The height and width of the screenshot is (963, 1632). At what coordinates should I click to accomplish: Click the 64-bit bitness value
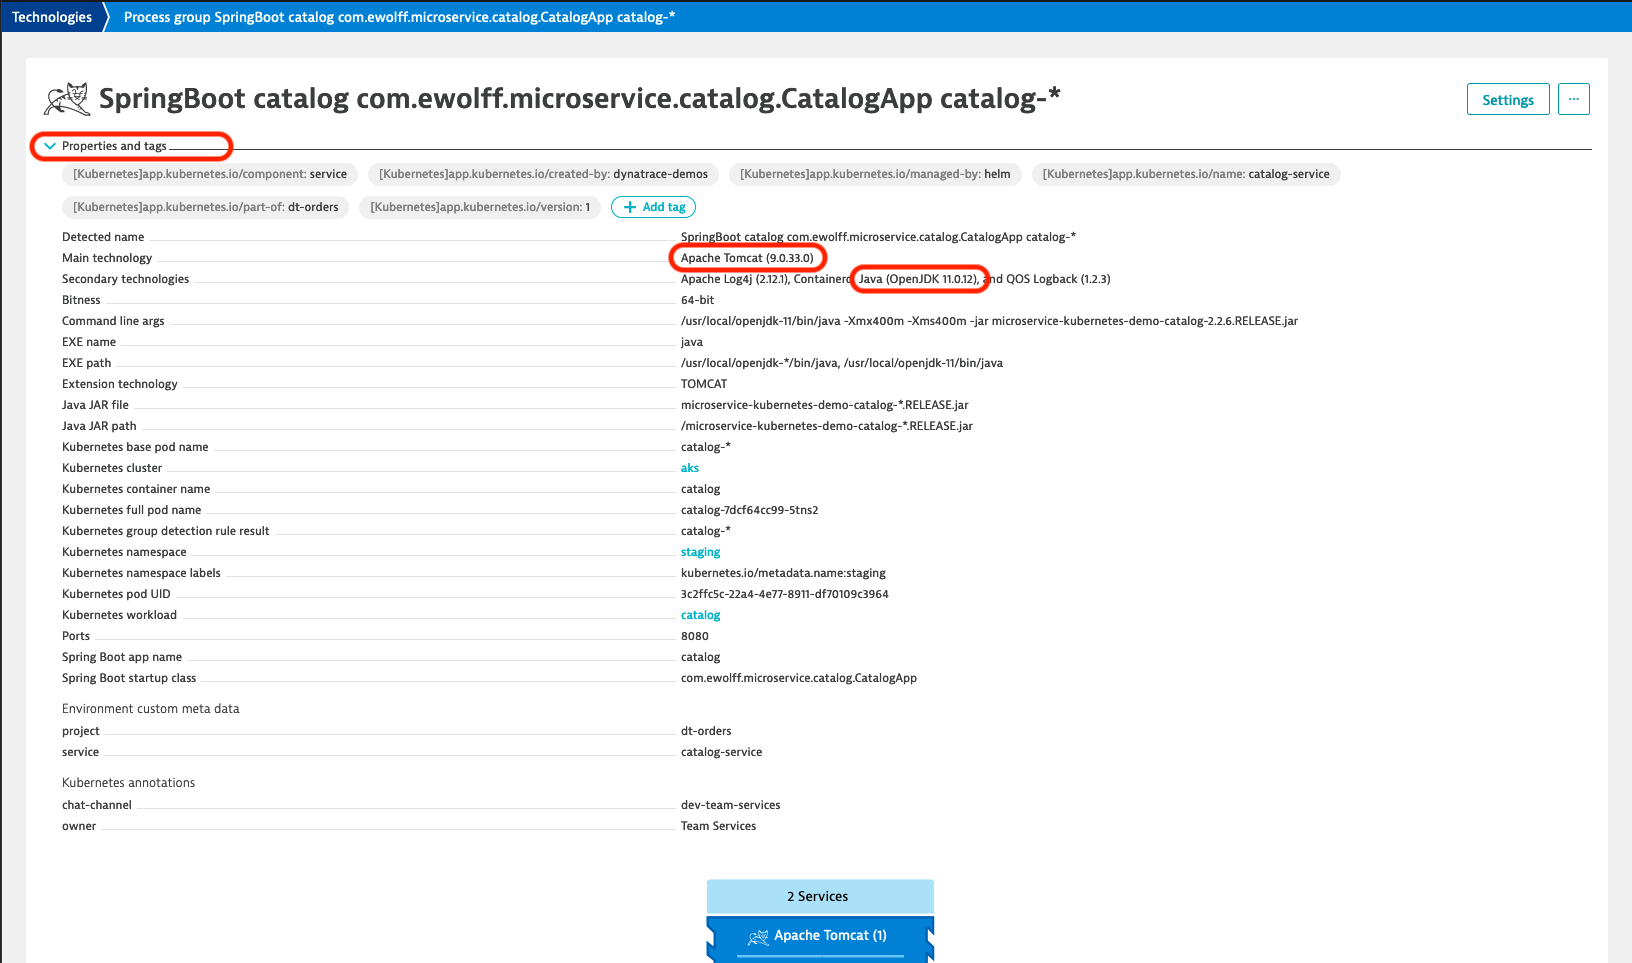coord(698,300)
